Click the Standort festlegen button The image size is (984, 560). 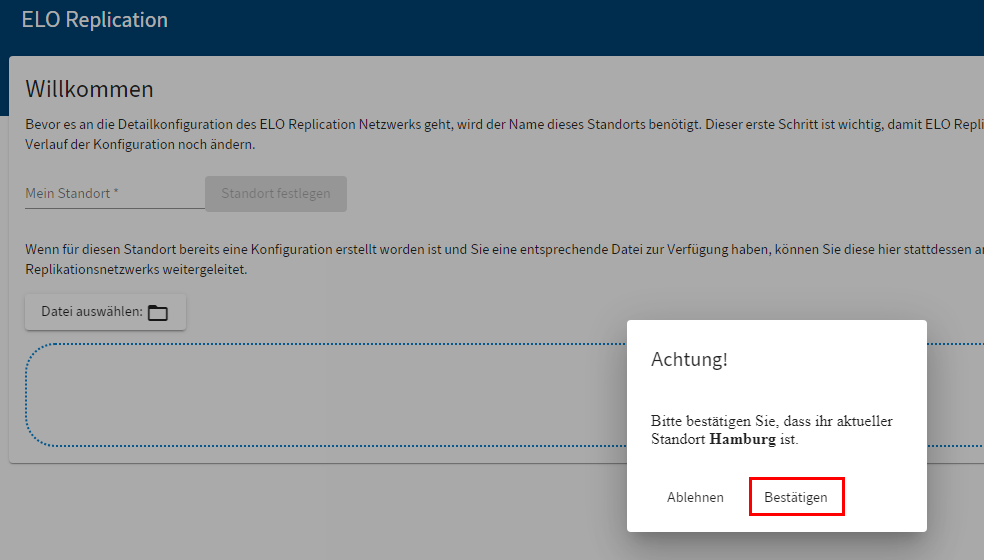(x=275, y=193)
